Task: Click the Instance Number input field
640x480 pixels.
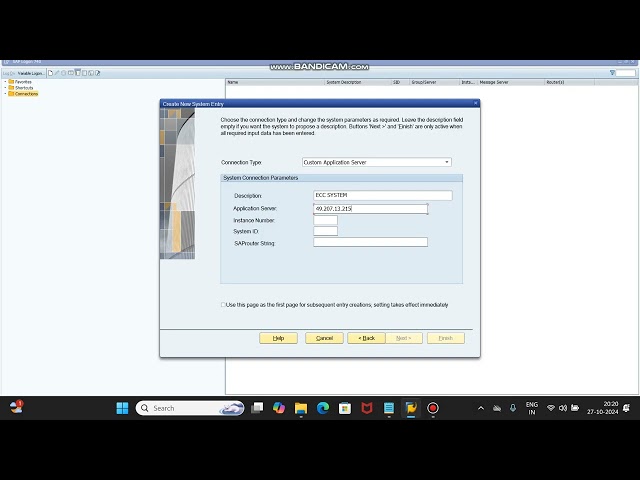Action: pyautogui.click(x=325, y=220)
